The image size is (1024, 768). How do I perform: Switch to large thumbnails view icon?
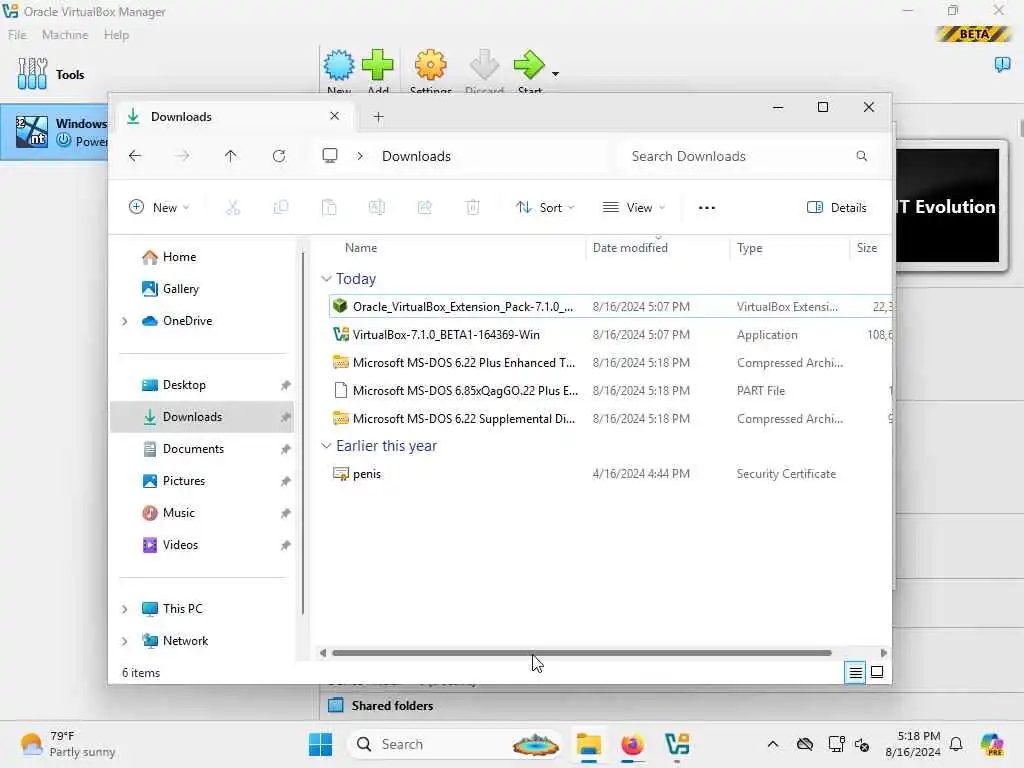point(877,672)
